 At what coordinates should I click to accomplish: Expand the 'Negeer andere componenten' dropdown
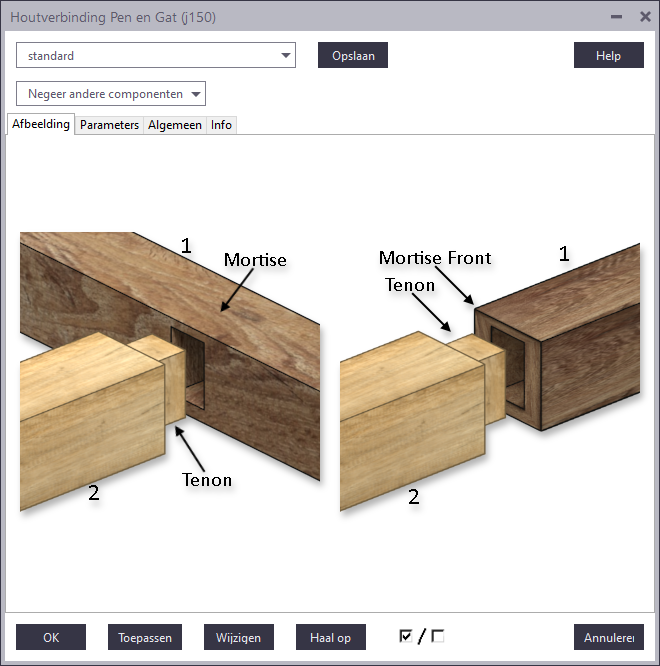coord(111,94)
